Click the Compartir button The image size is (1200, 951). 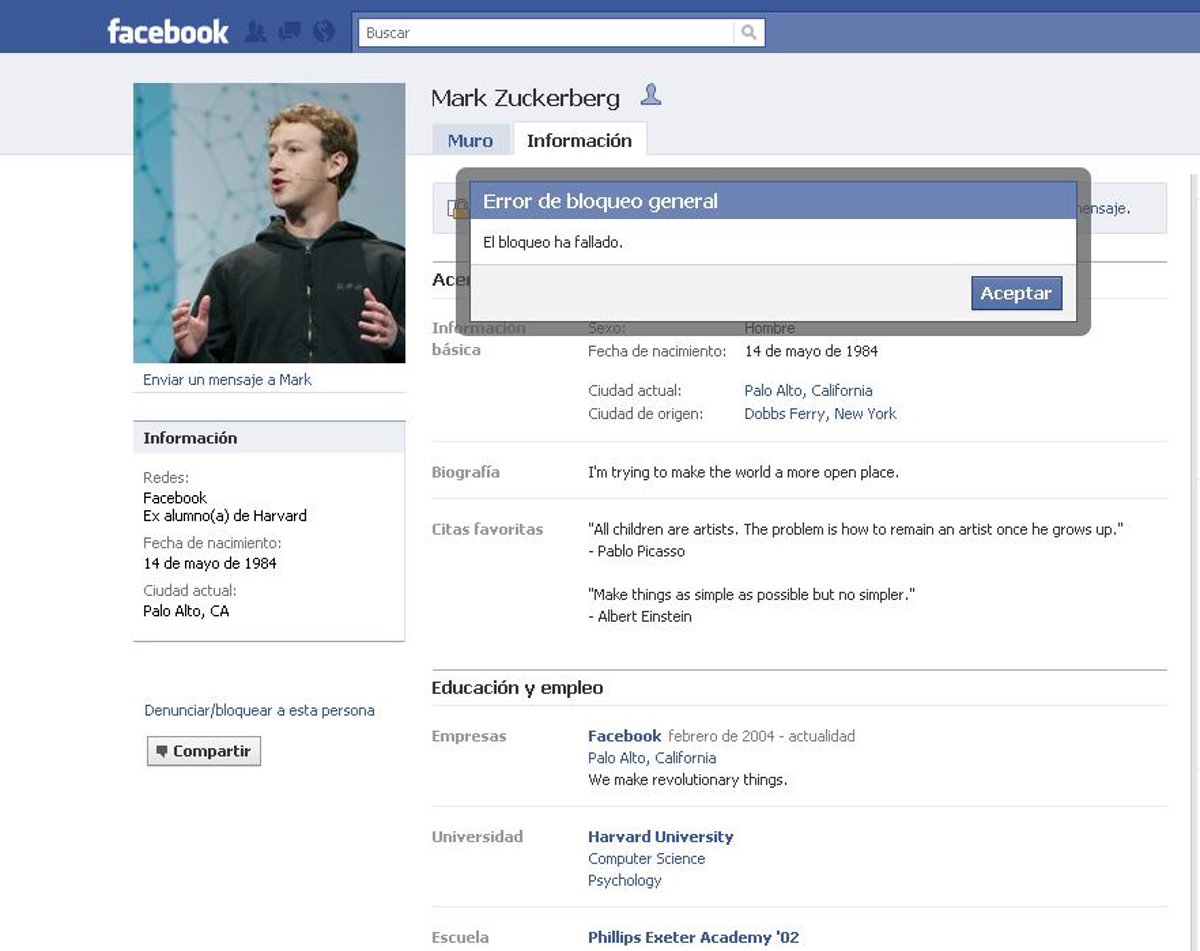(204, 751)
